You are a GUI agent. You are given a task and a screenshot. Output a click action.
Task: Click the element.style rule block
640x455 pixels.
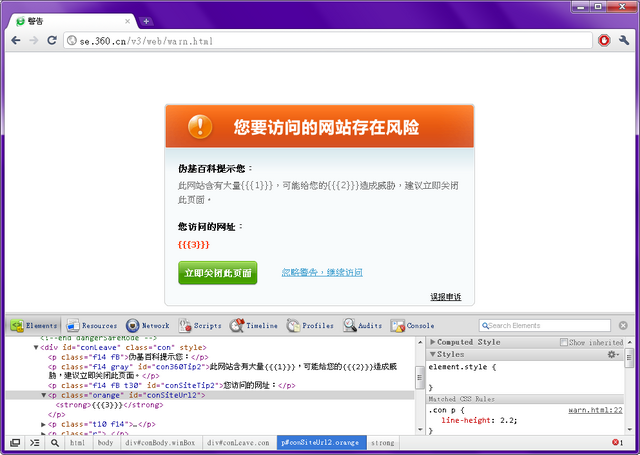click(524, 377)
